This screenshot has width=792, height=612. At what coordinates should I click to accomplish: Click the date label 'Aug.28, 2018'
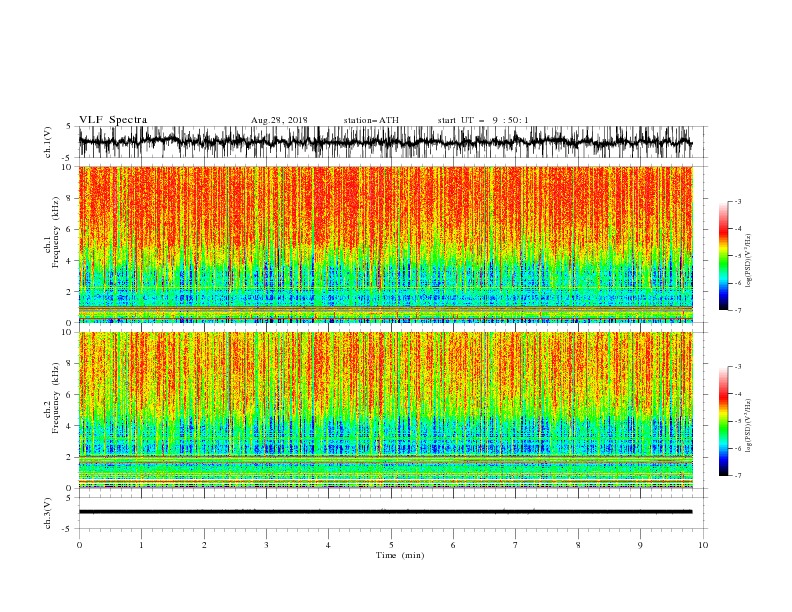[x=279, y=120]
